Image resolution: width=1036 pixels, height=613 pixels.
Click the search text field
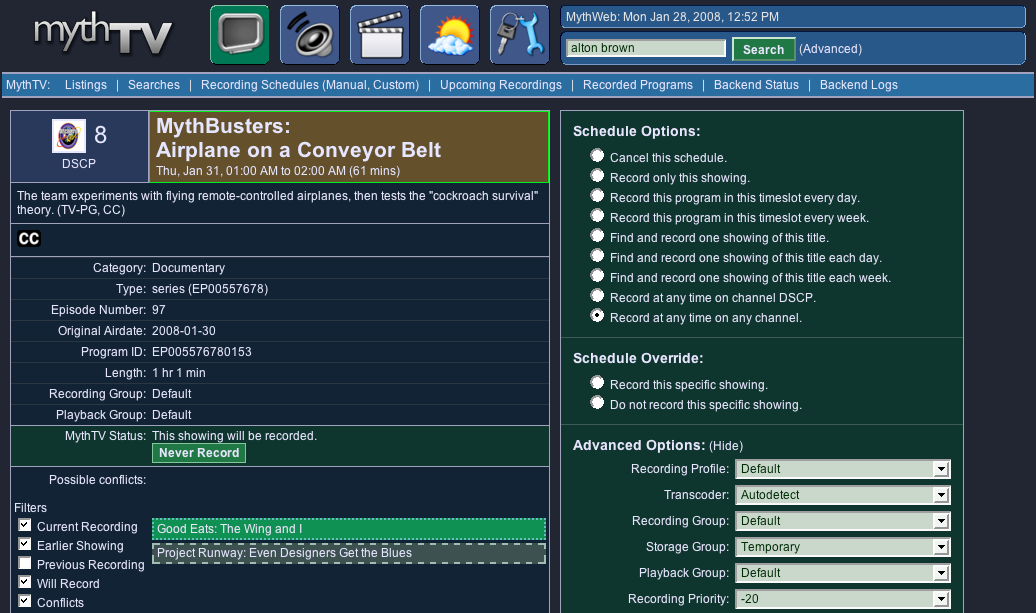pos(645,48)
